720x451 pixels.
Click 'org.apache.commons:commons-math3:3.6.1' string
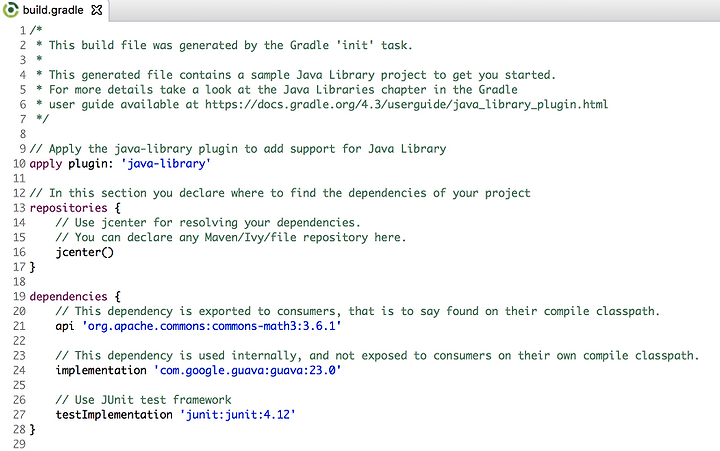coord(212,326)
